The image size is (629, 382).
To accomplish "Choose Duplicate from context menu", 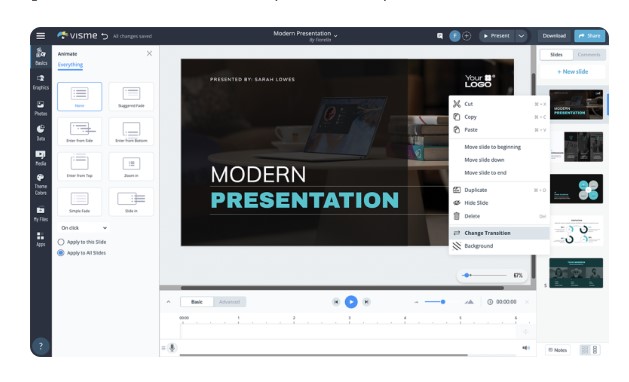I will pos(499,190).
